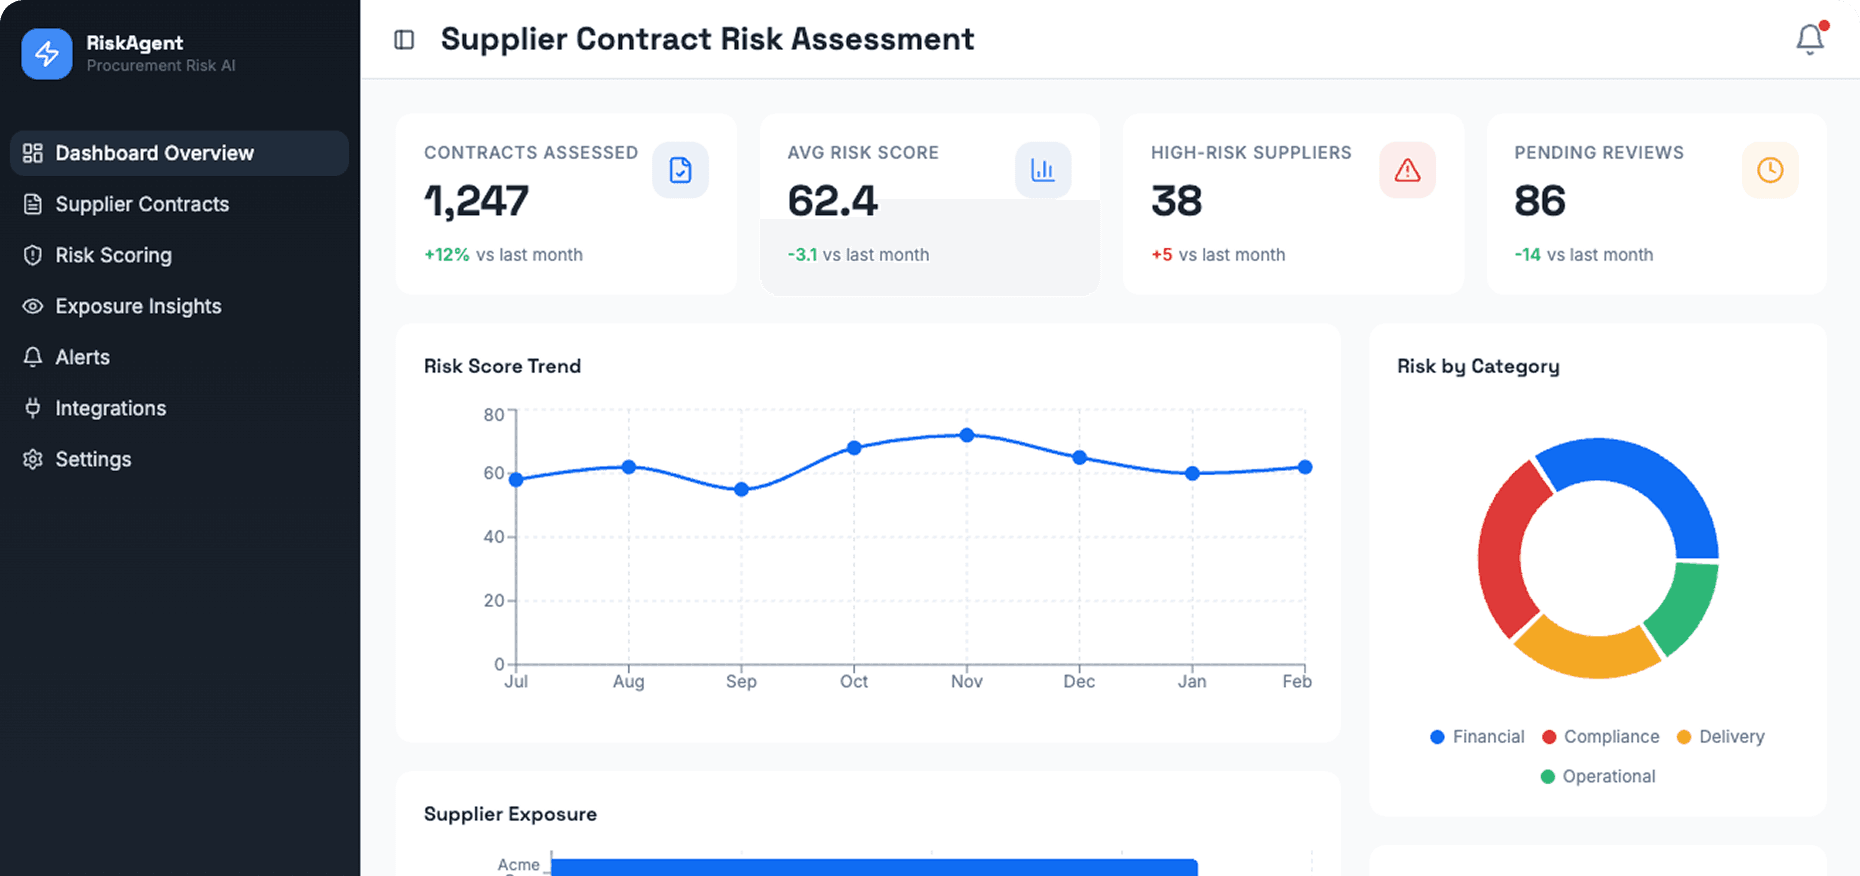Click the document icon on Contracts Assessed card
Viewport: 1860px width, 876px height.
click(681, 170)
